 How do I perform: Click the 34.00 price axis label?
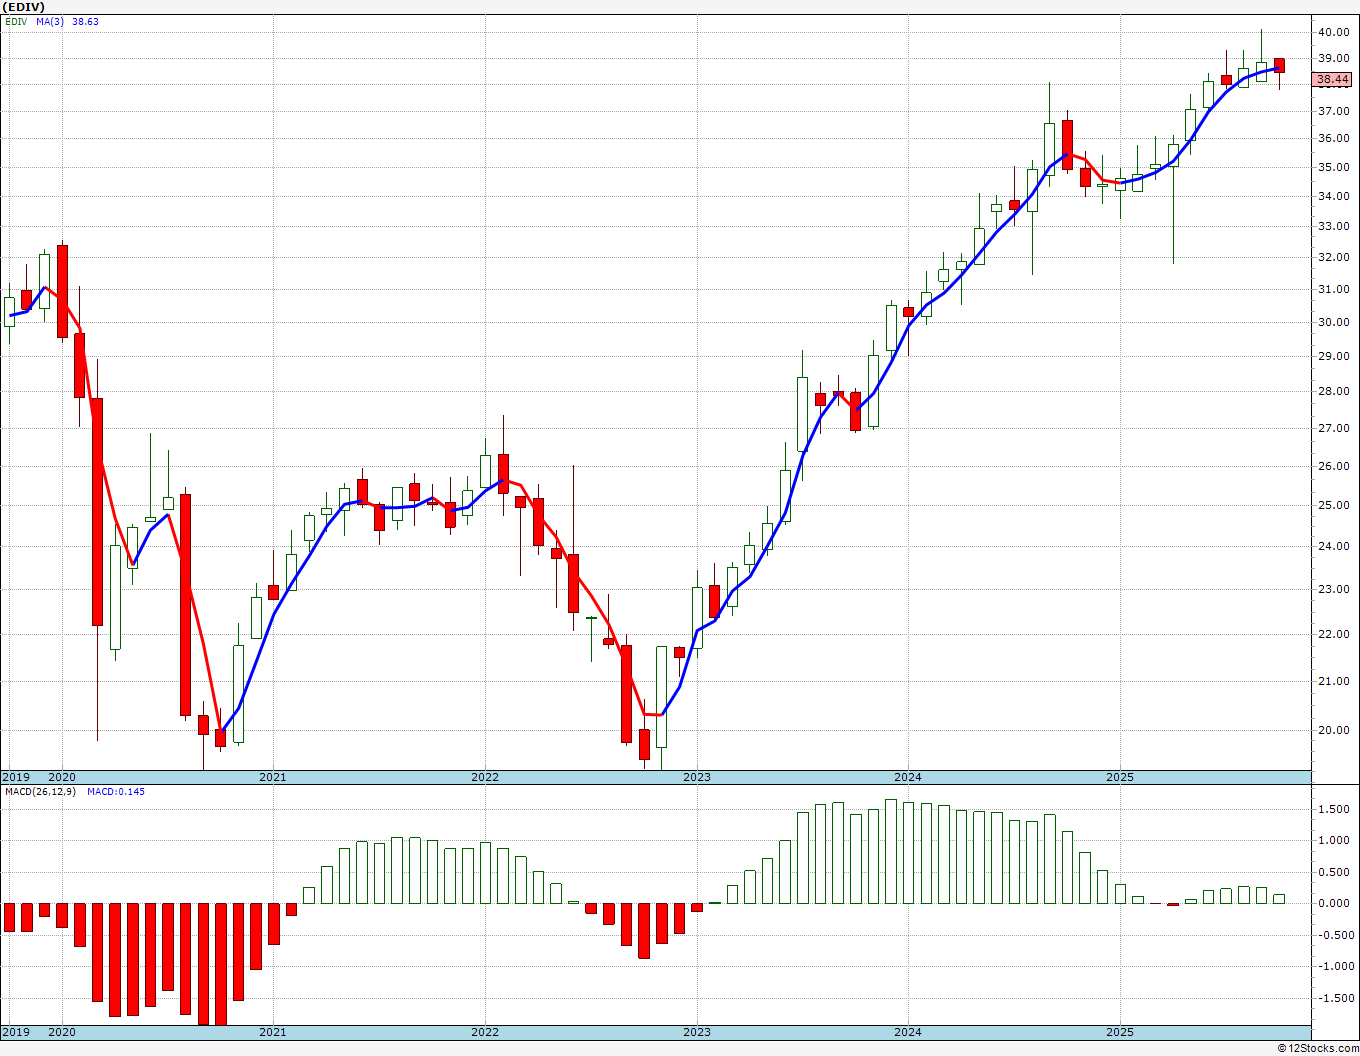(1334, 196)
